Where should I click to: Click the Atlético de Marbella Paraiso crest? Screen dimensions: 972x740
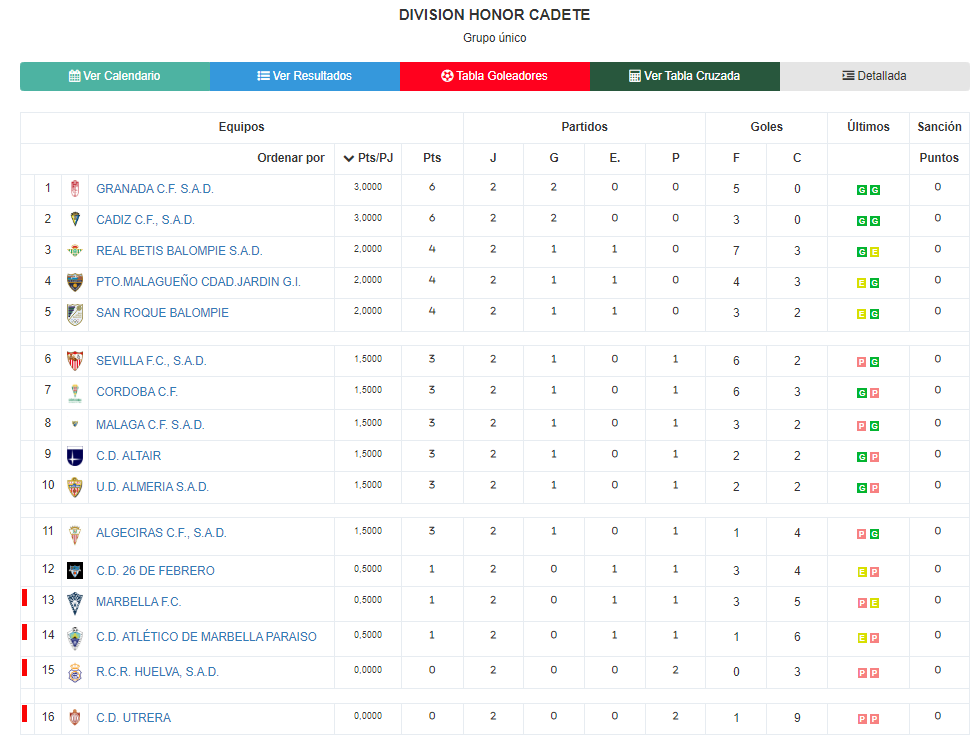tap(75, 638)
